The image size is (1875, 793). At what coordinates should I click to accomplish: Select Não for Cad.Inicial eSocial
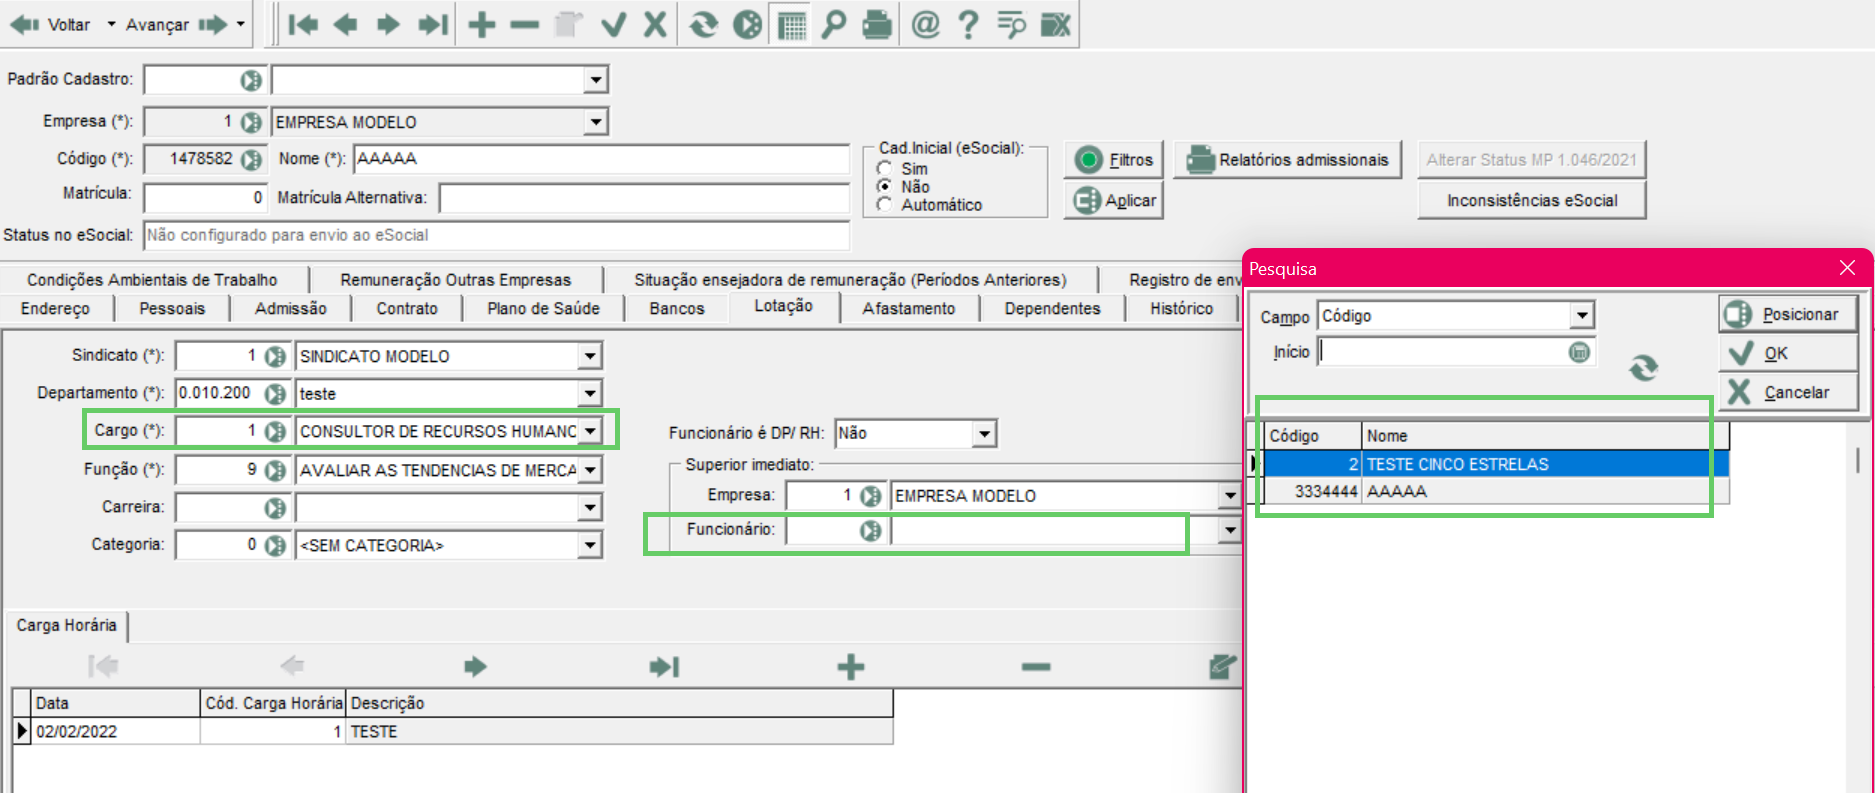tap(884, 186)
